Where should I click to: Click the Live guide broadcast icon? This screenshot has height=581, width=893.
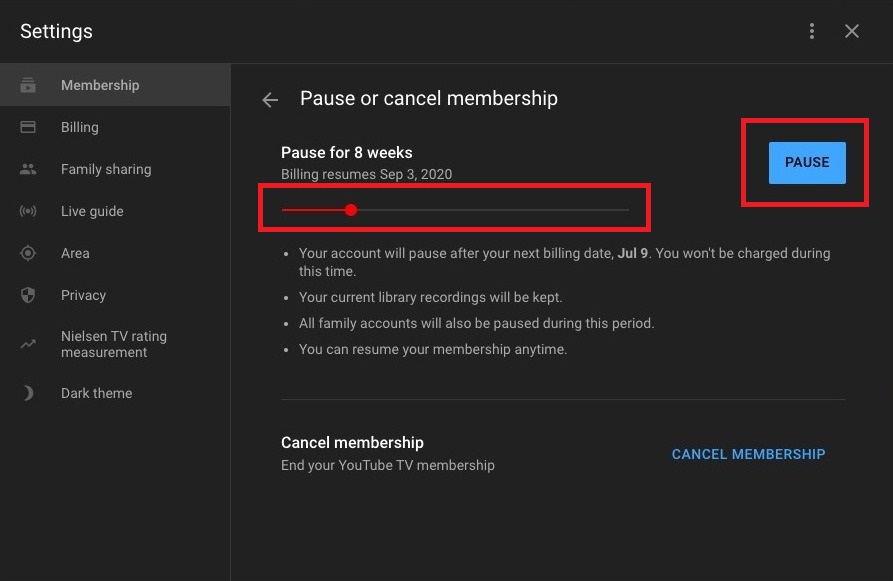28,212
